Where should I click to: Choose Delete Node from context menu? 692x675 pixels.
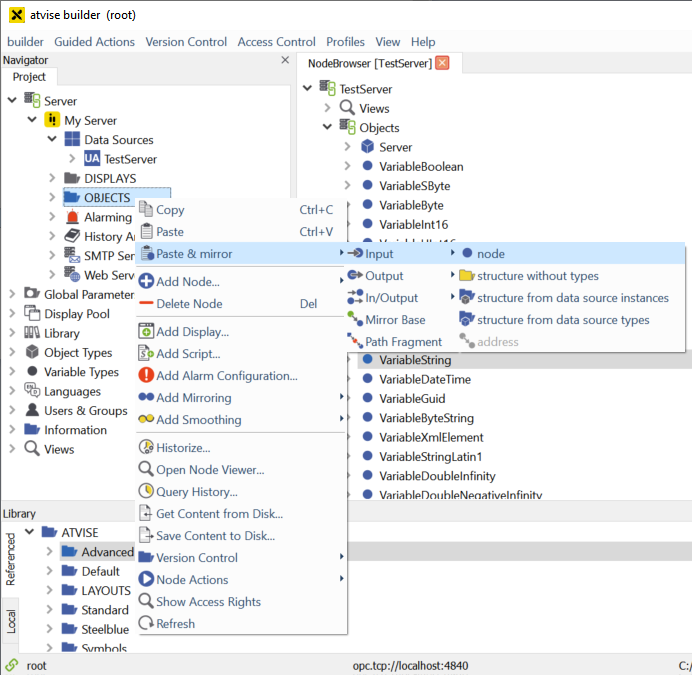(x=189, y=304)
